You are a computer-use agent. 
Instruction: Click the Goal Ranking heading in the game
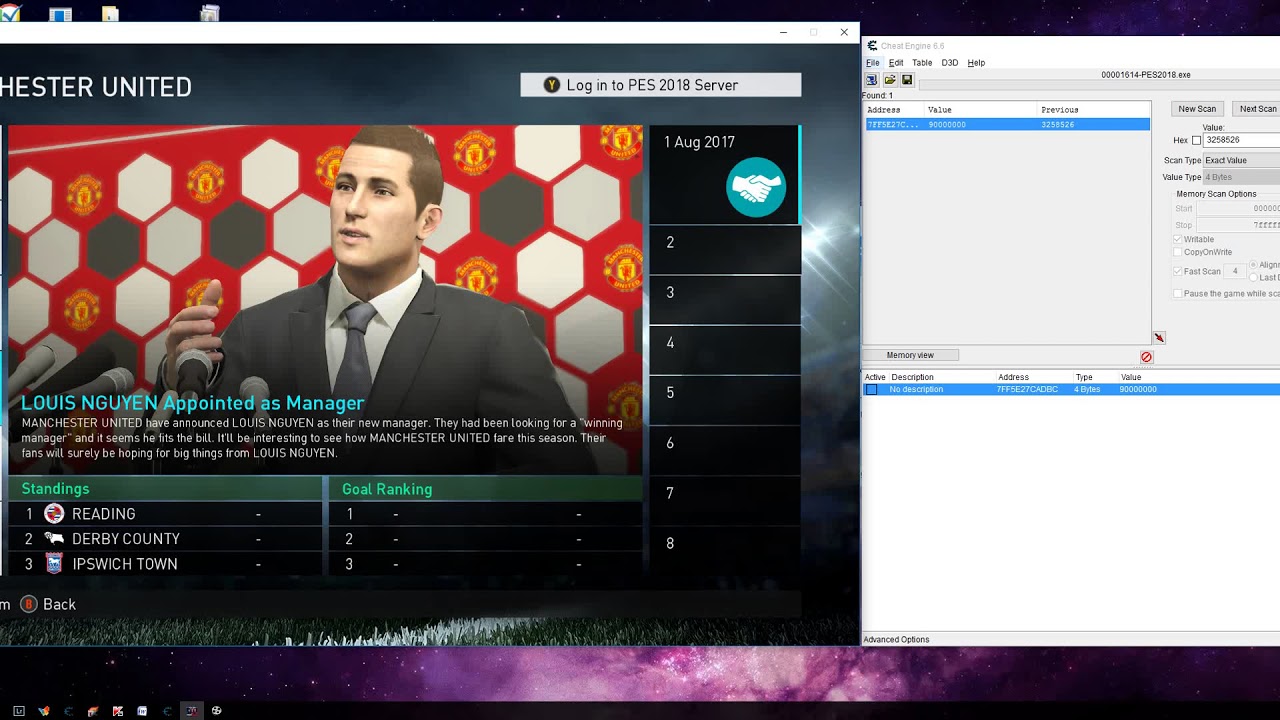(x=387, y=489)
